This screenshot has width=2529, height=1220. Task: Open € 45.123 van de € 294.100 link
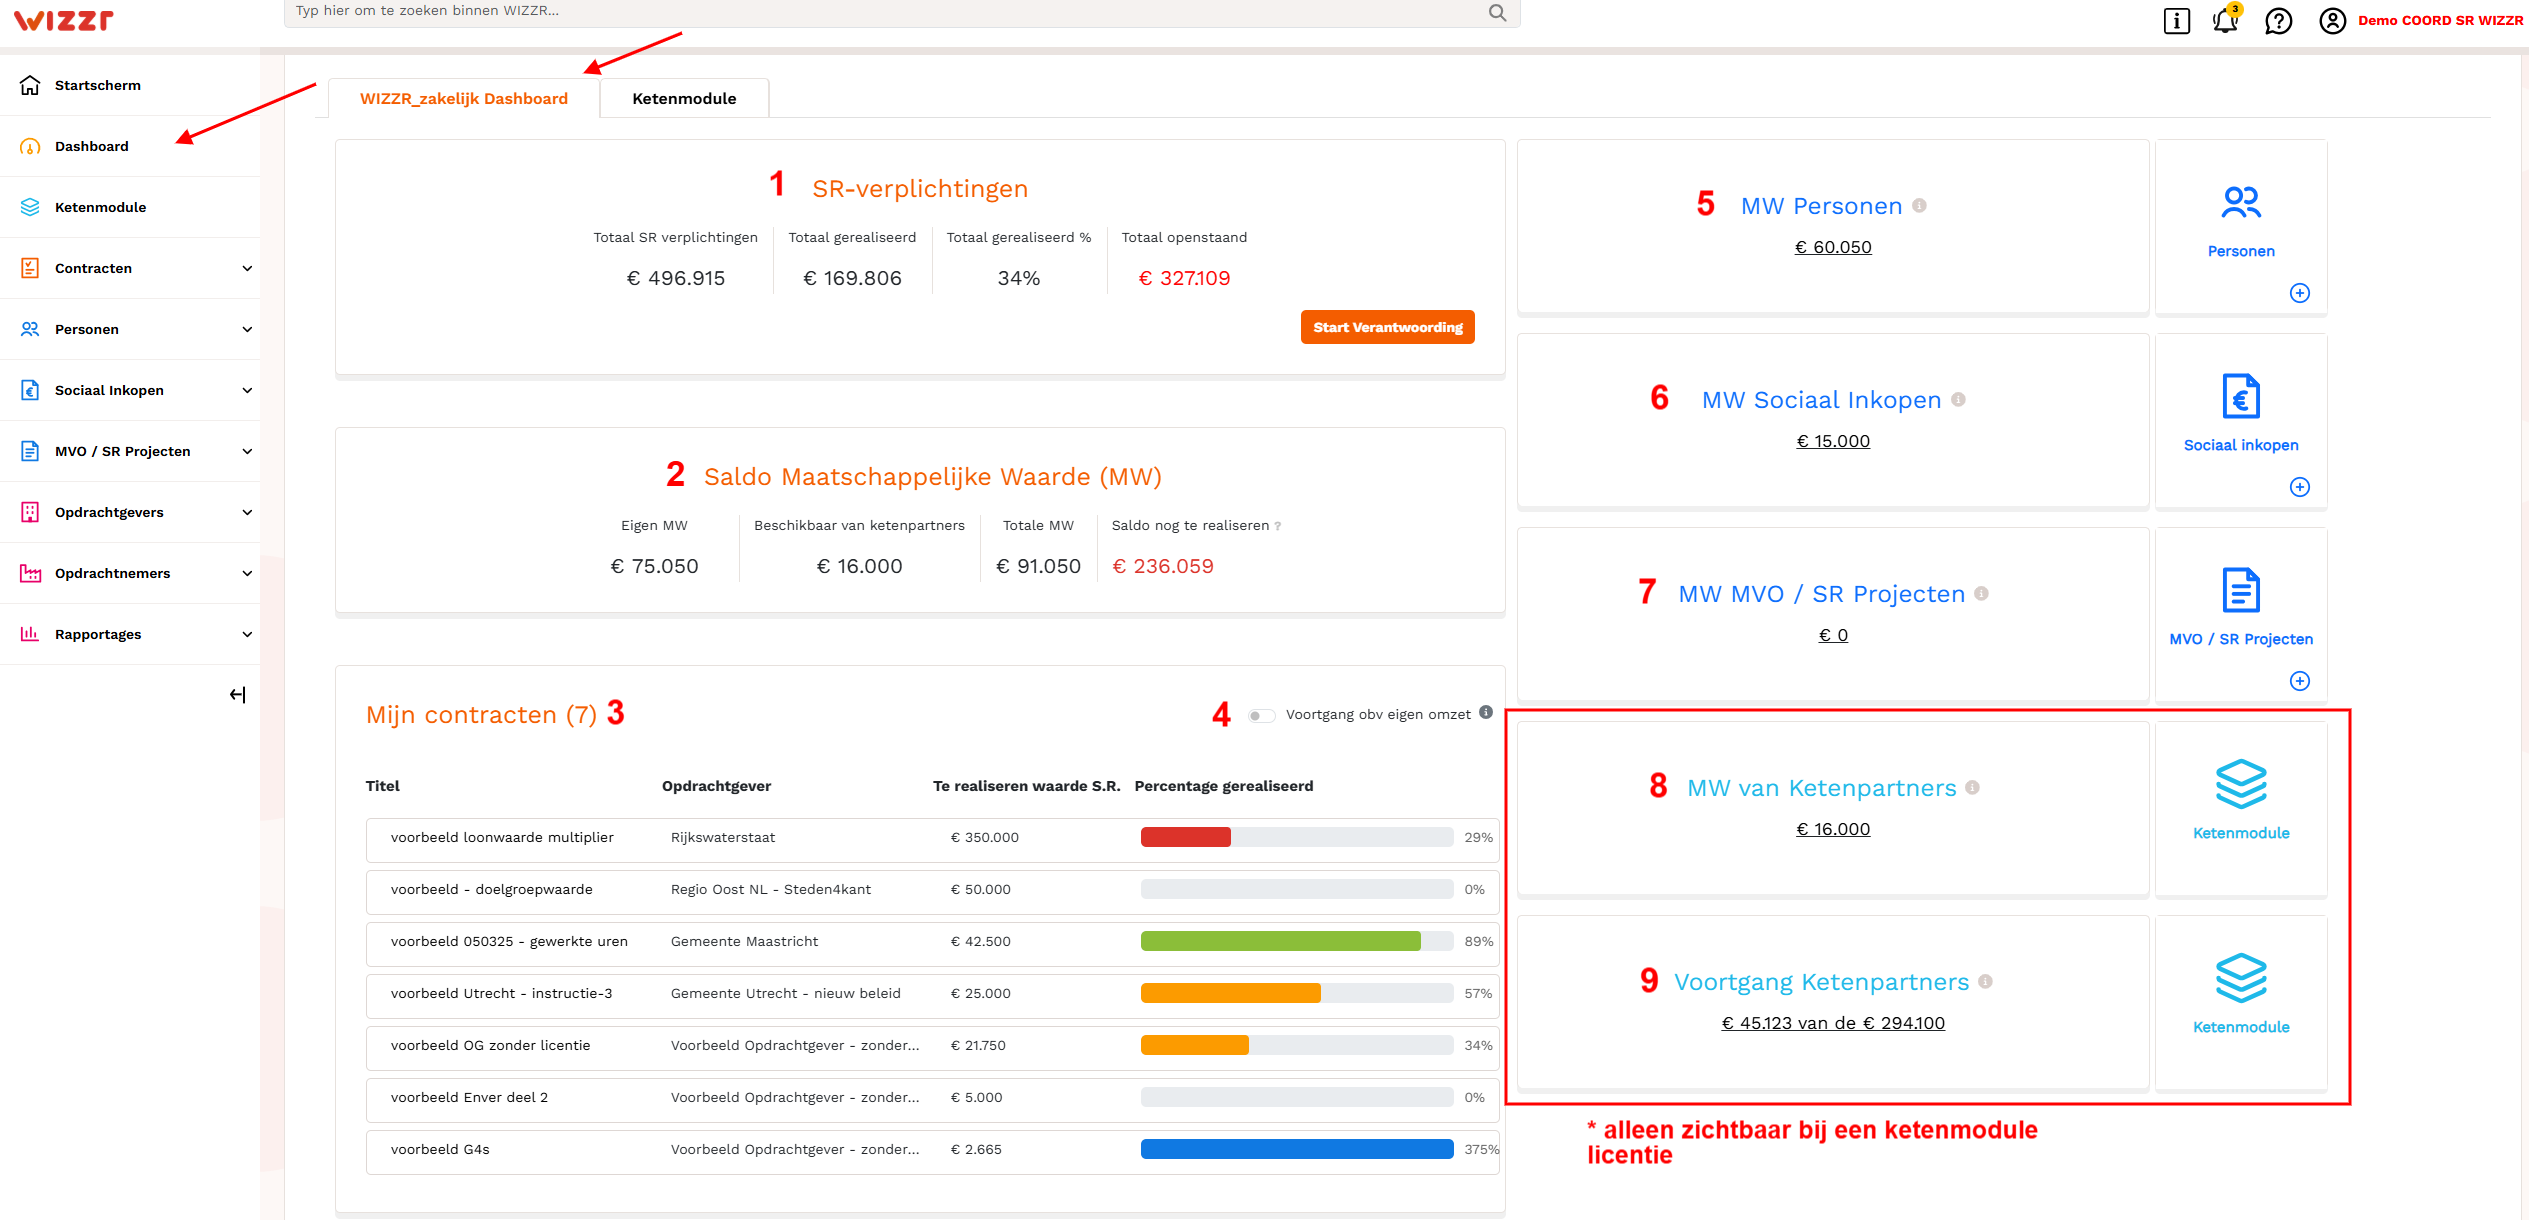click(1833, 1023)
